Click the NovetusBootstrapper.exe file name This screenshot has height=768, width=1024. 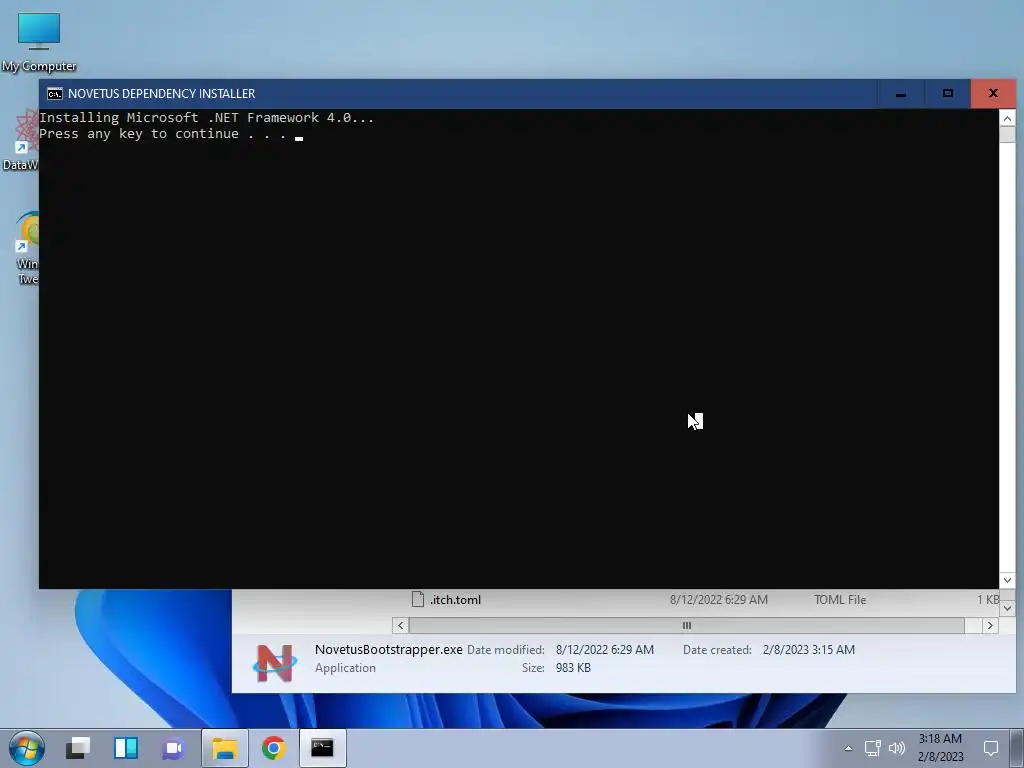(389, 650)
